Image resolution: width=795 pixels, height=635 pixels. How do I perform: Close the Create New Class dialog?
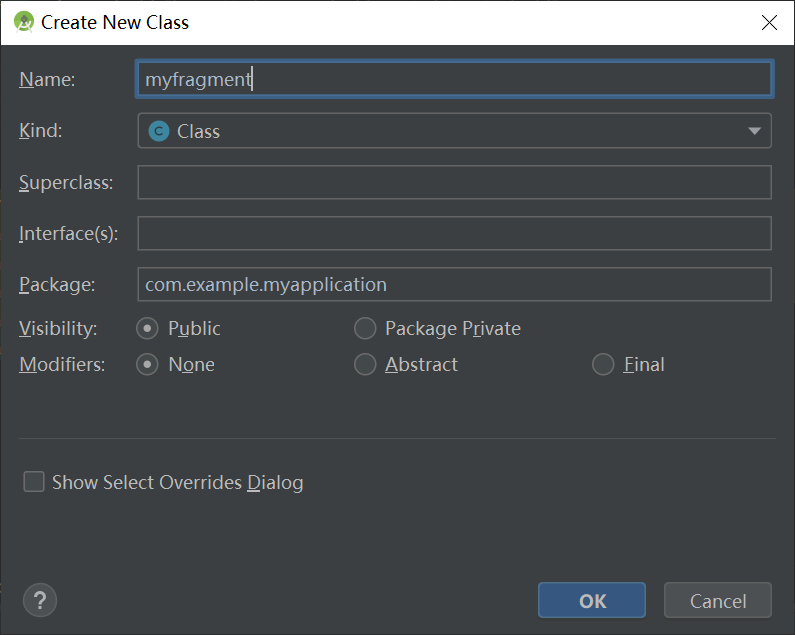[x=769, y=22]
